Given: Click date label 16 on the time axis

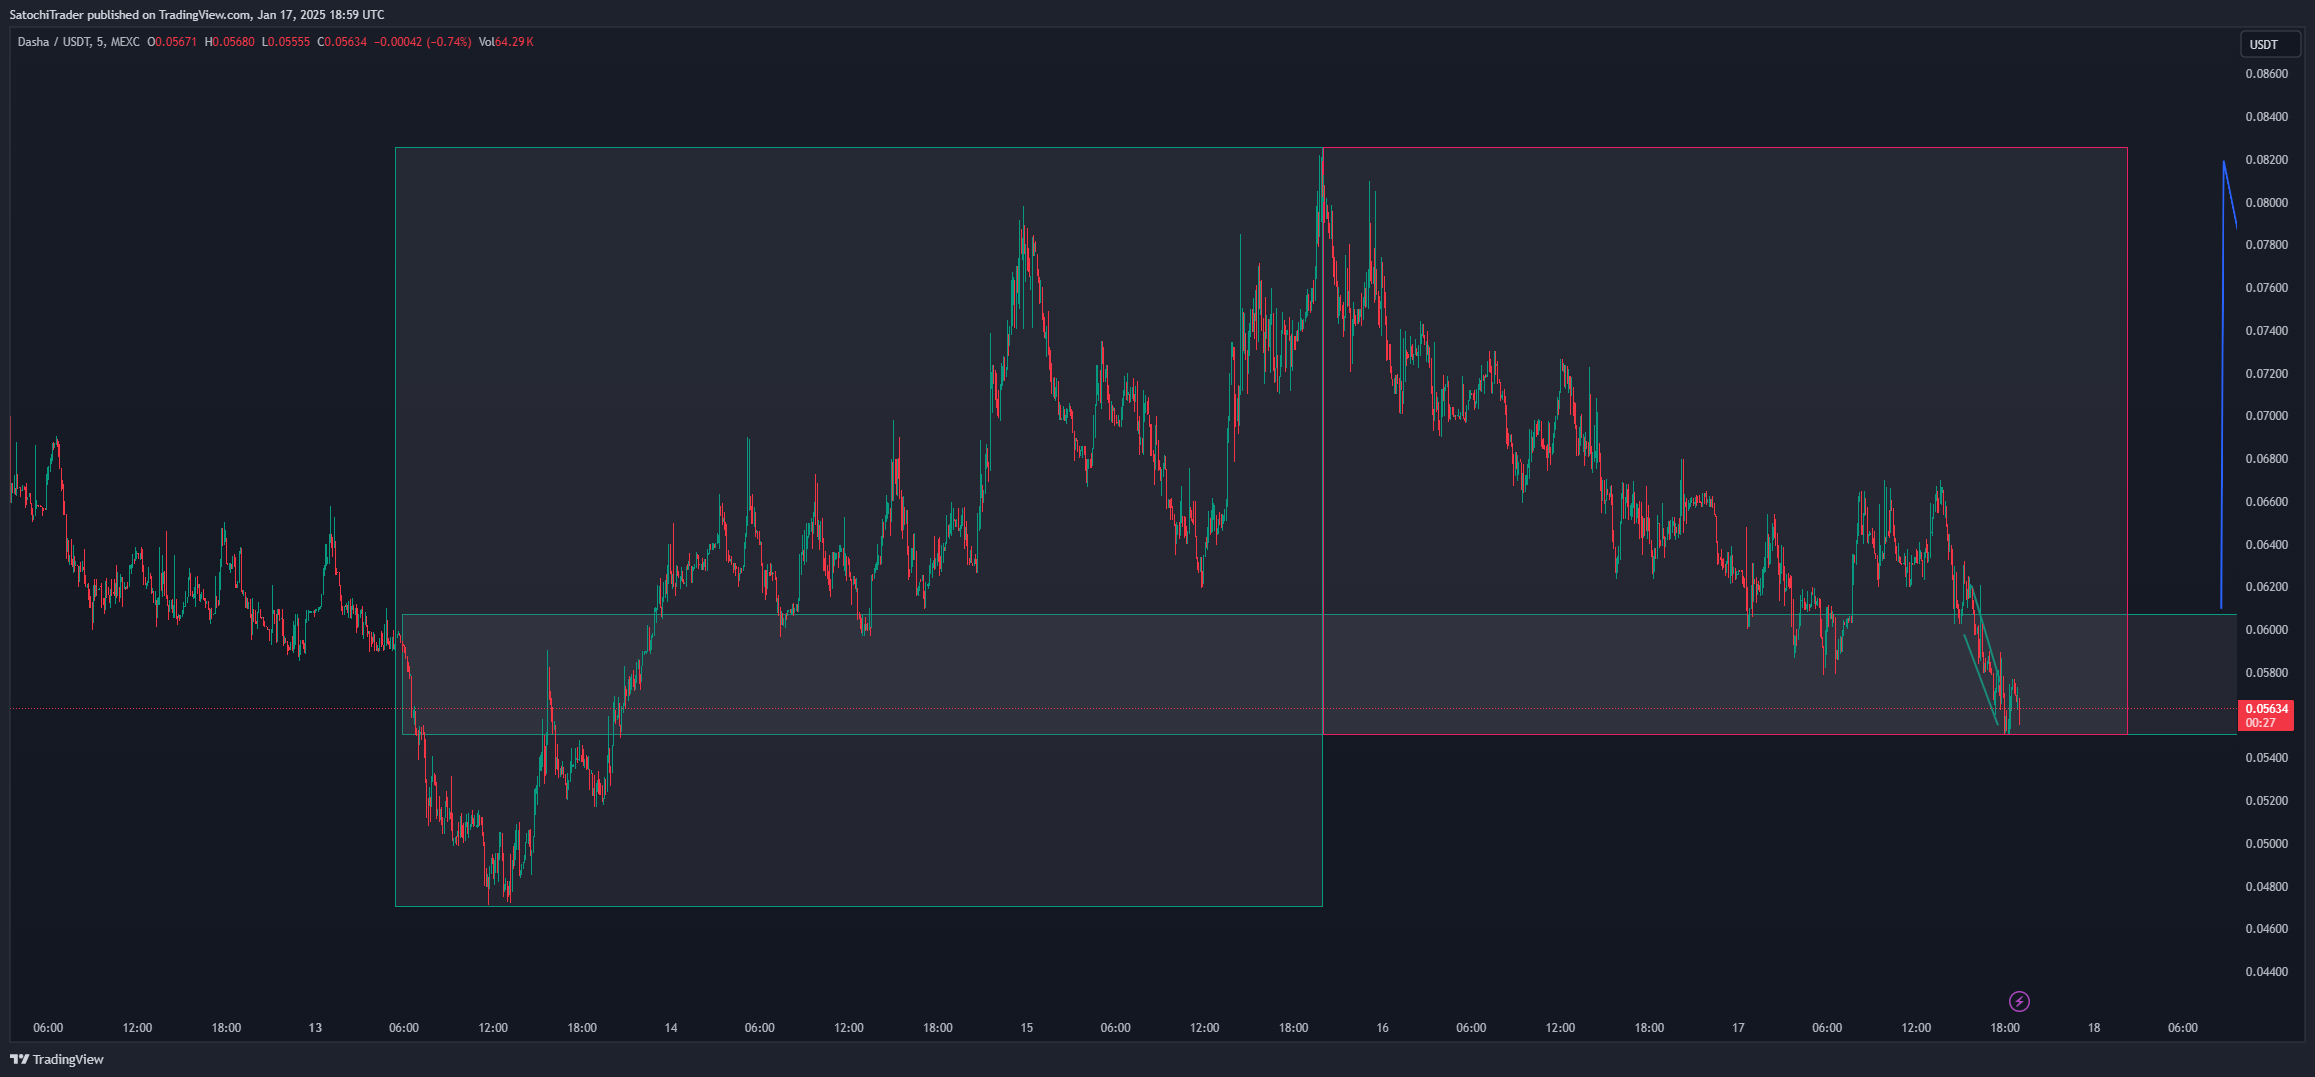Looking at the screenshot, I should [1382, 1028].
